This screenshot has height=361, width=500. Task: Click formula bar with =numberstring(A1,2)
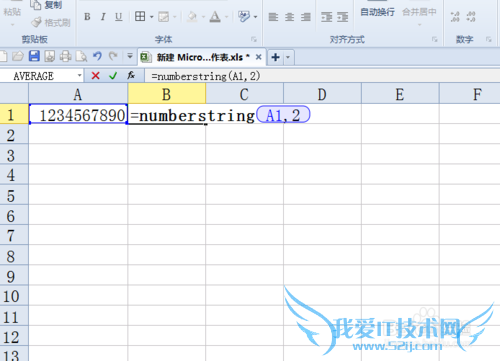tap(322, 76)
